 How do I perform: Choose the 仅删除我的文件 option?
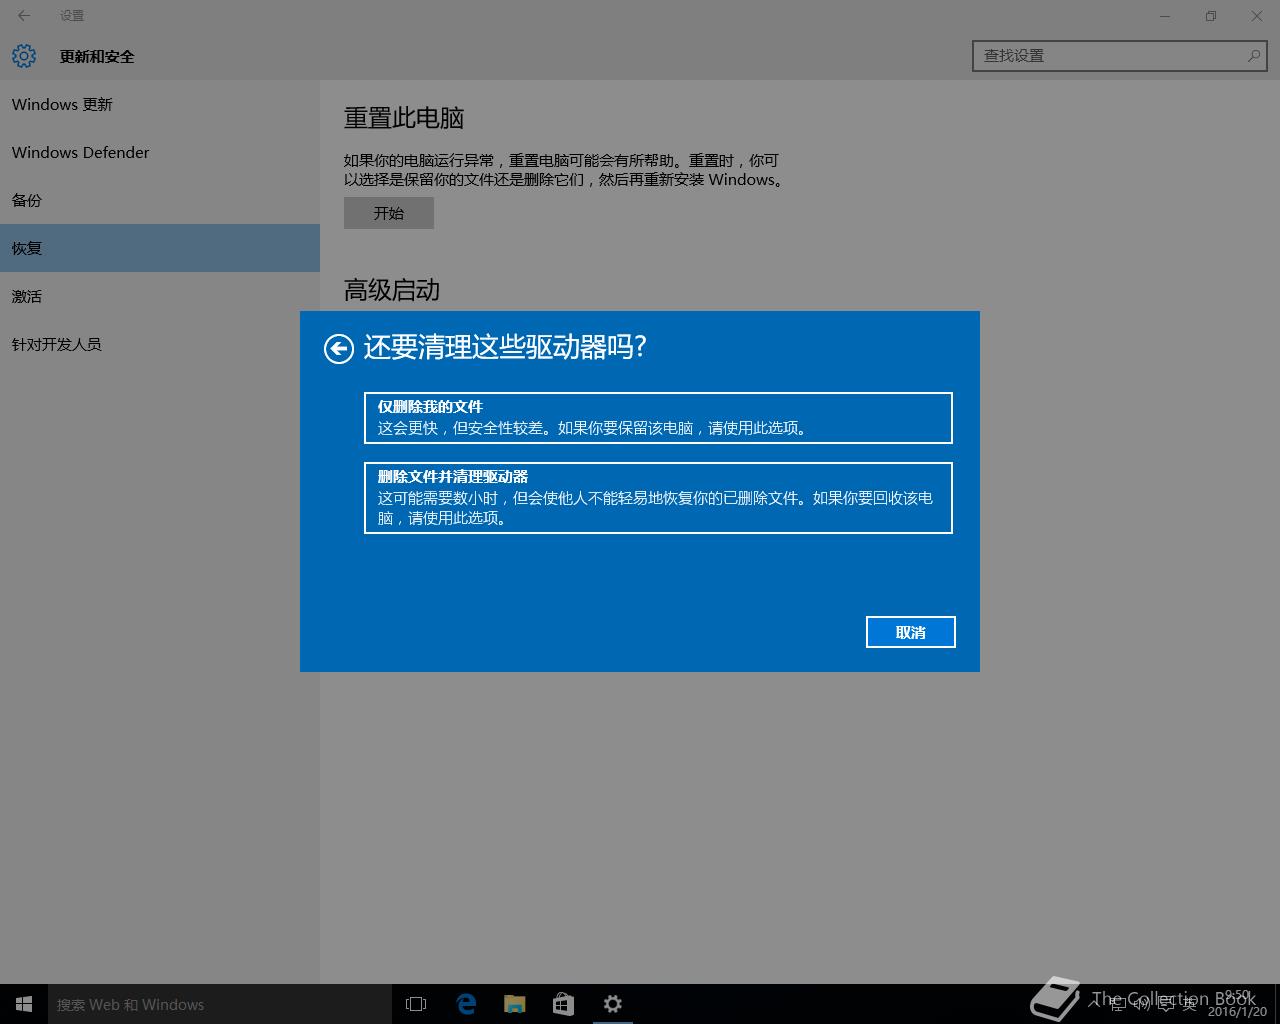(658, 418)
